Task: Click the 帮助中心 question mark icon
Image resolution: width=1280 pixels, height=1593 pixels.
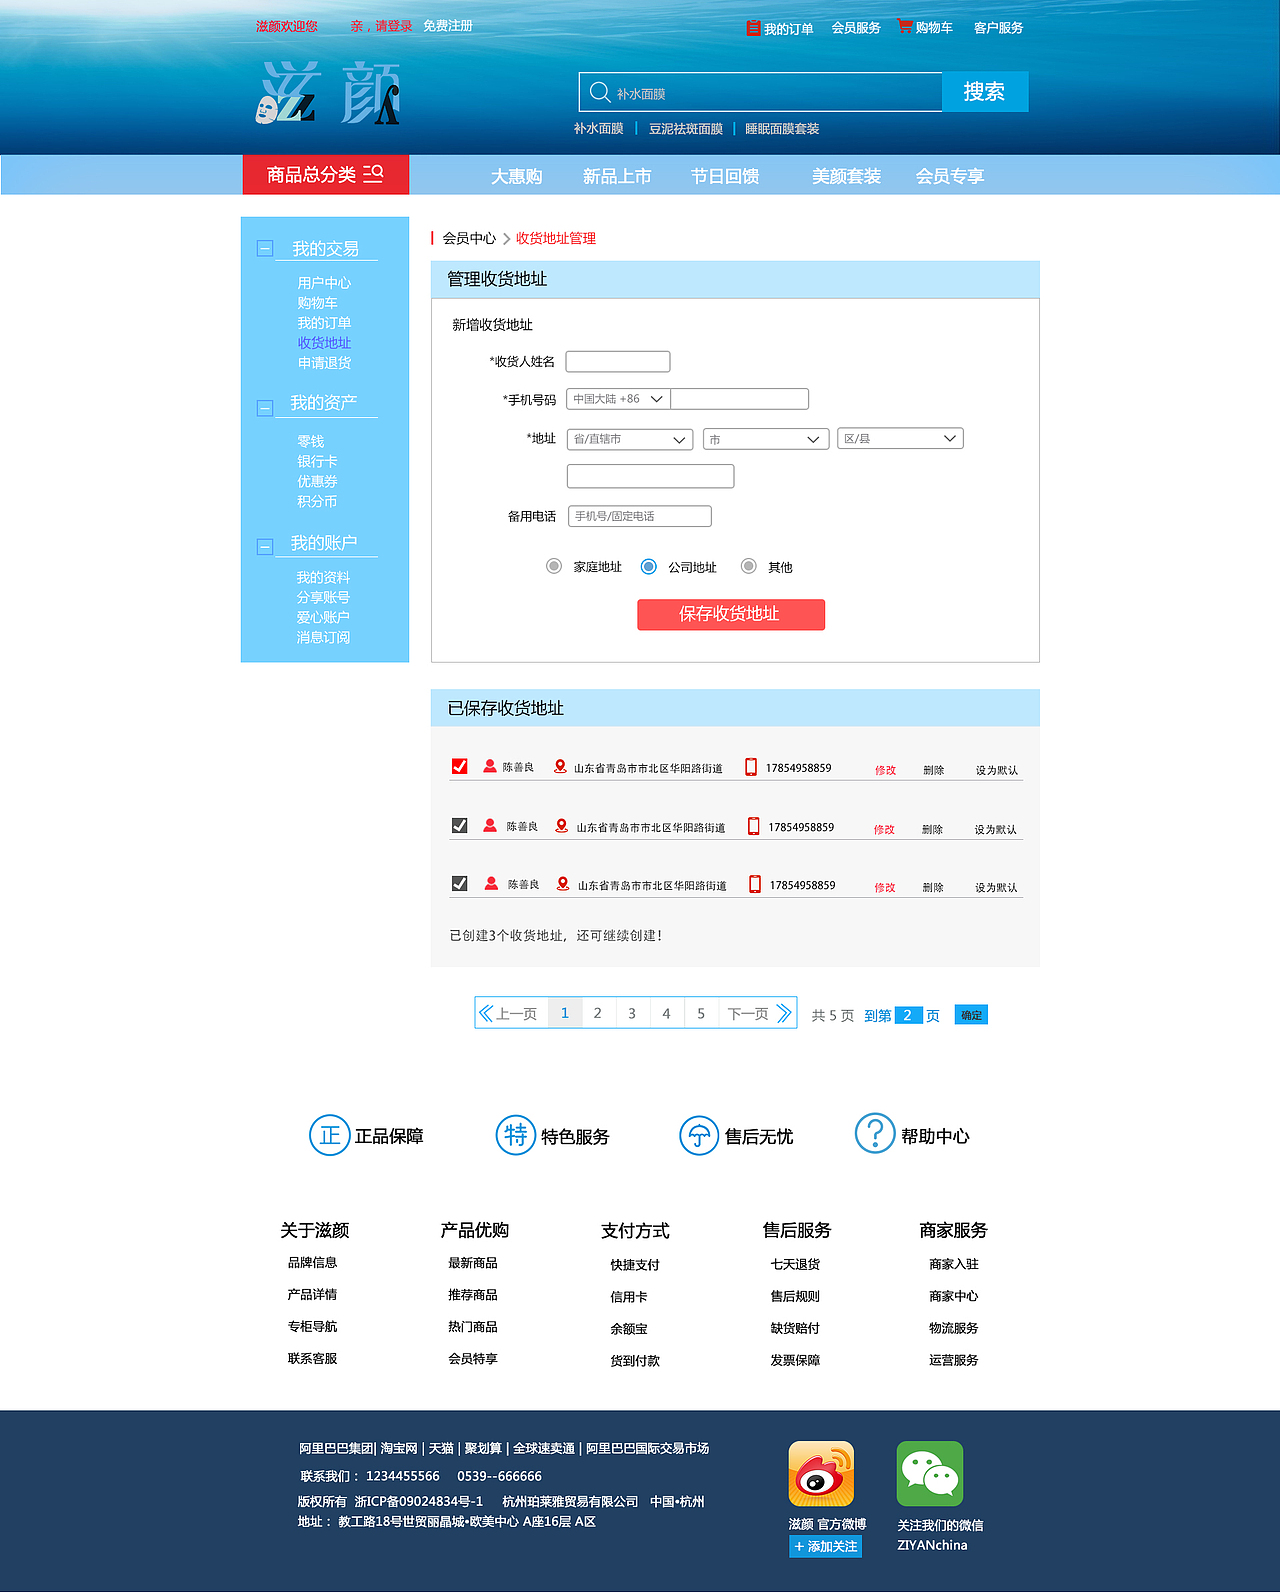Action: click(875, 1133)
